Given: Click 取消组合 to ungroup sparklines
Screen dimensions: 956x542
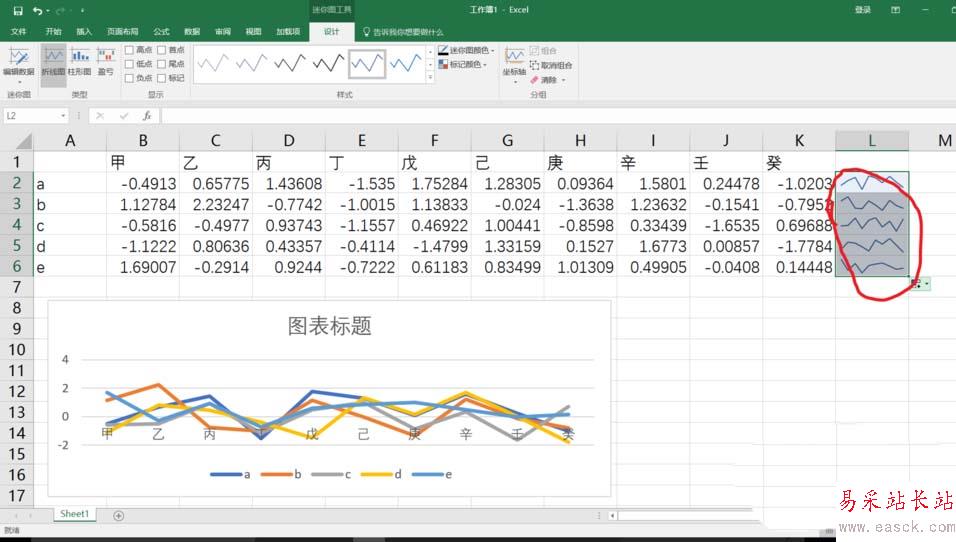Looking at the screenshot, I should (551, 65).
